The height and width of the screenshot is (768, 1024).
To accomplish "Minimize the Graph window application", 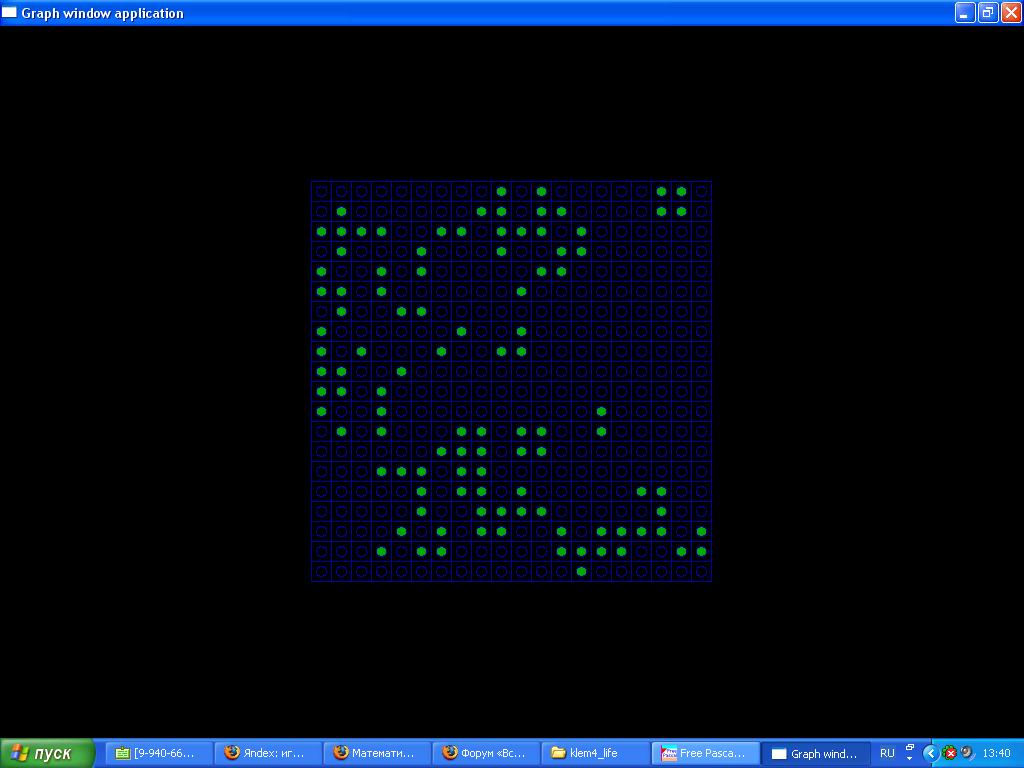I will click(965, 13).
